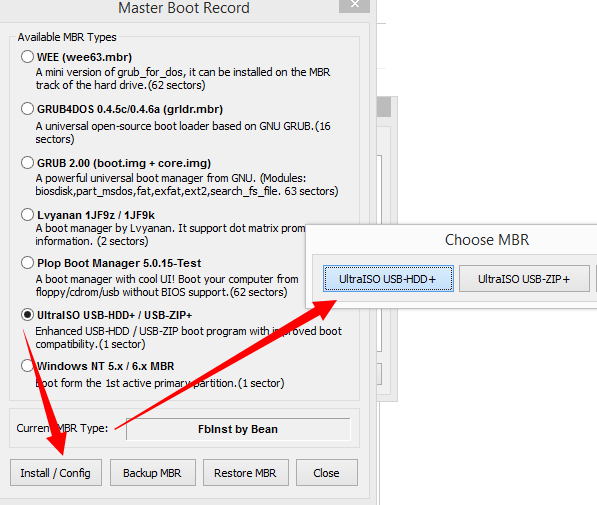Choose UltraISO USB-ZIP+ in Choose MBR dialog
597x505 pixels.
point(524,279)
